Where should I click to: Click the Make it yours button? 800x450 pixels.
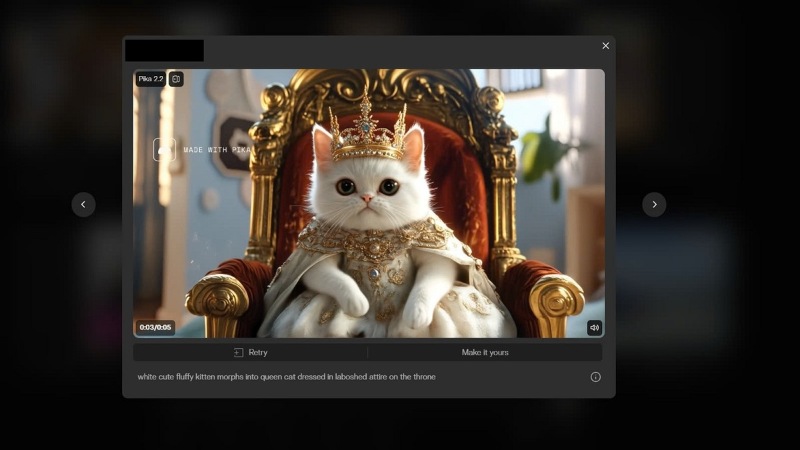[x=485, y=353]
